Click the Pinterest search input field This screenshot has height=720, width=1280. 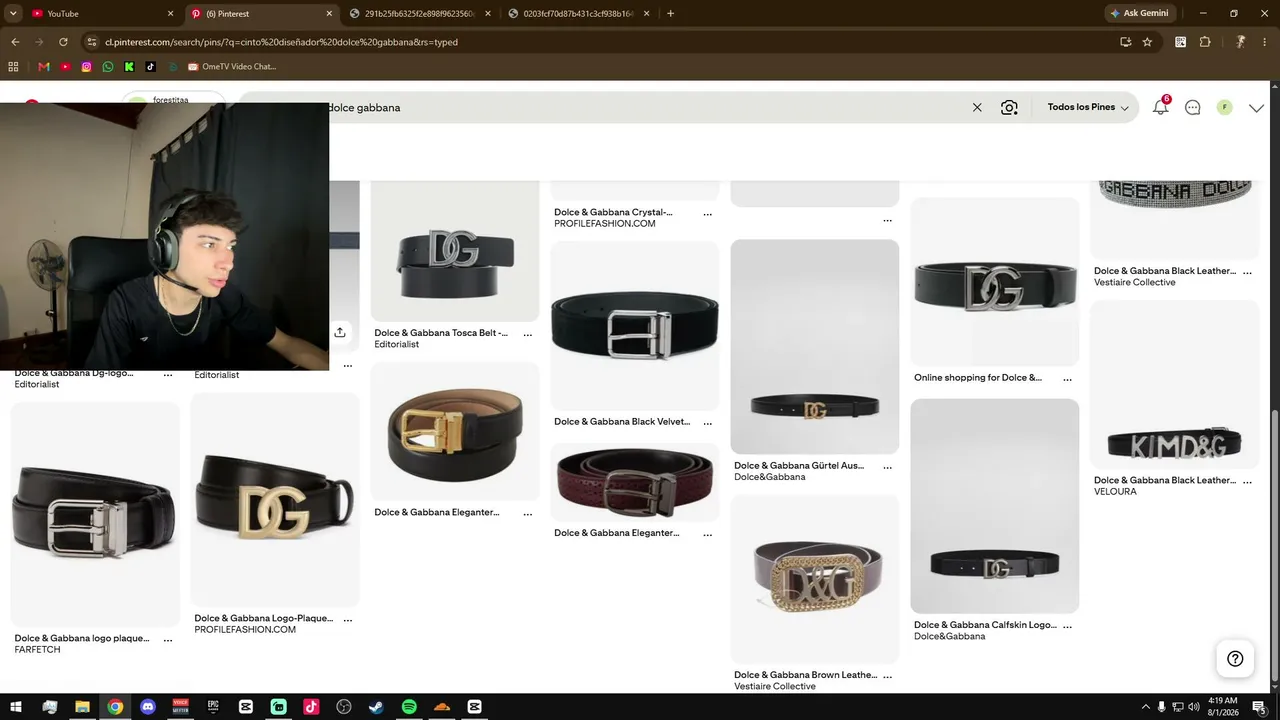pos(640,107)
